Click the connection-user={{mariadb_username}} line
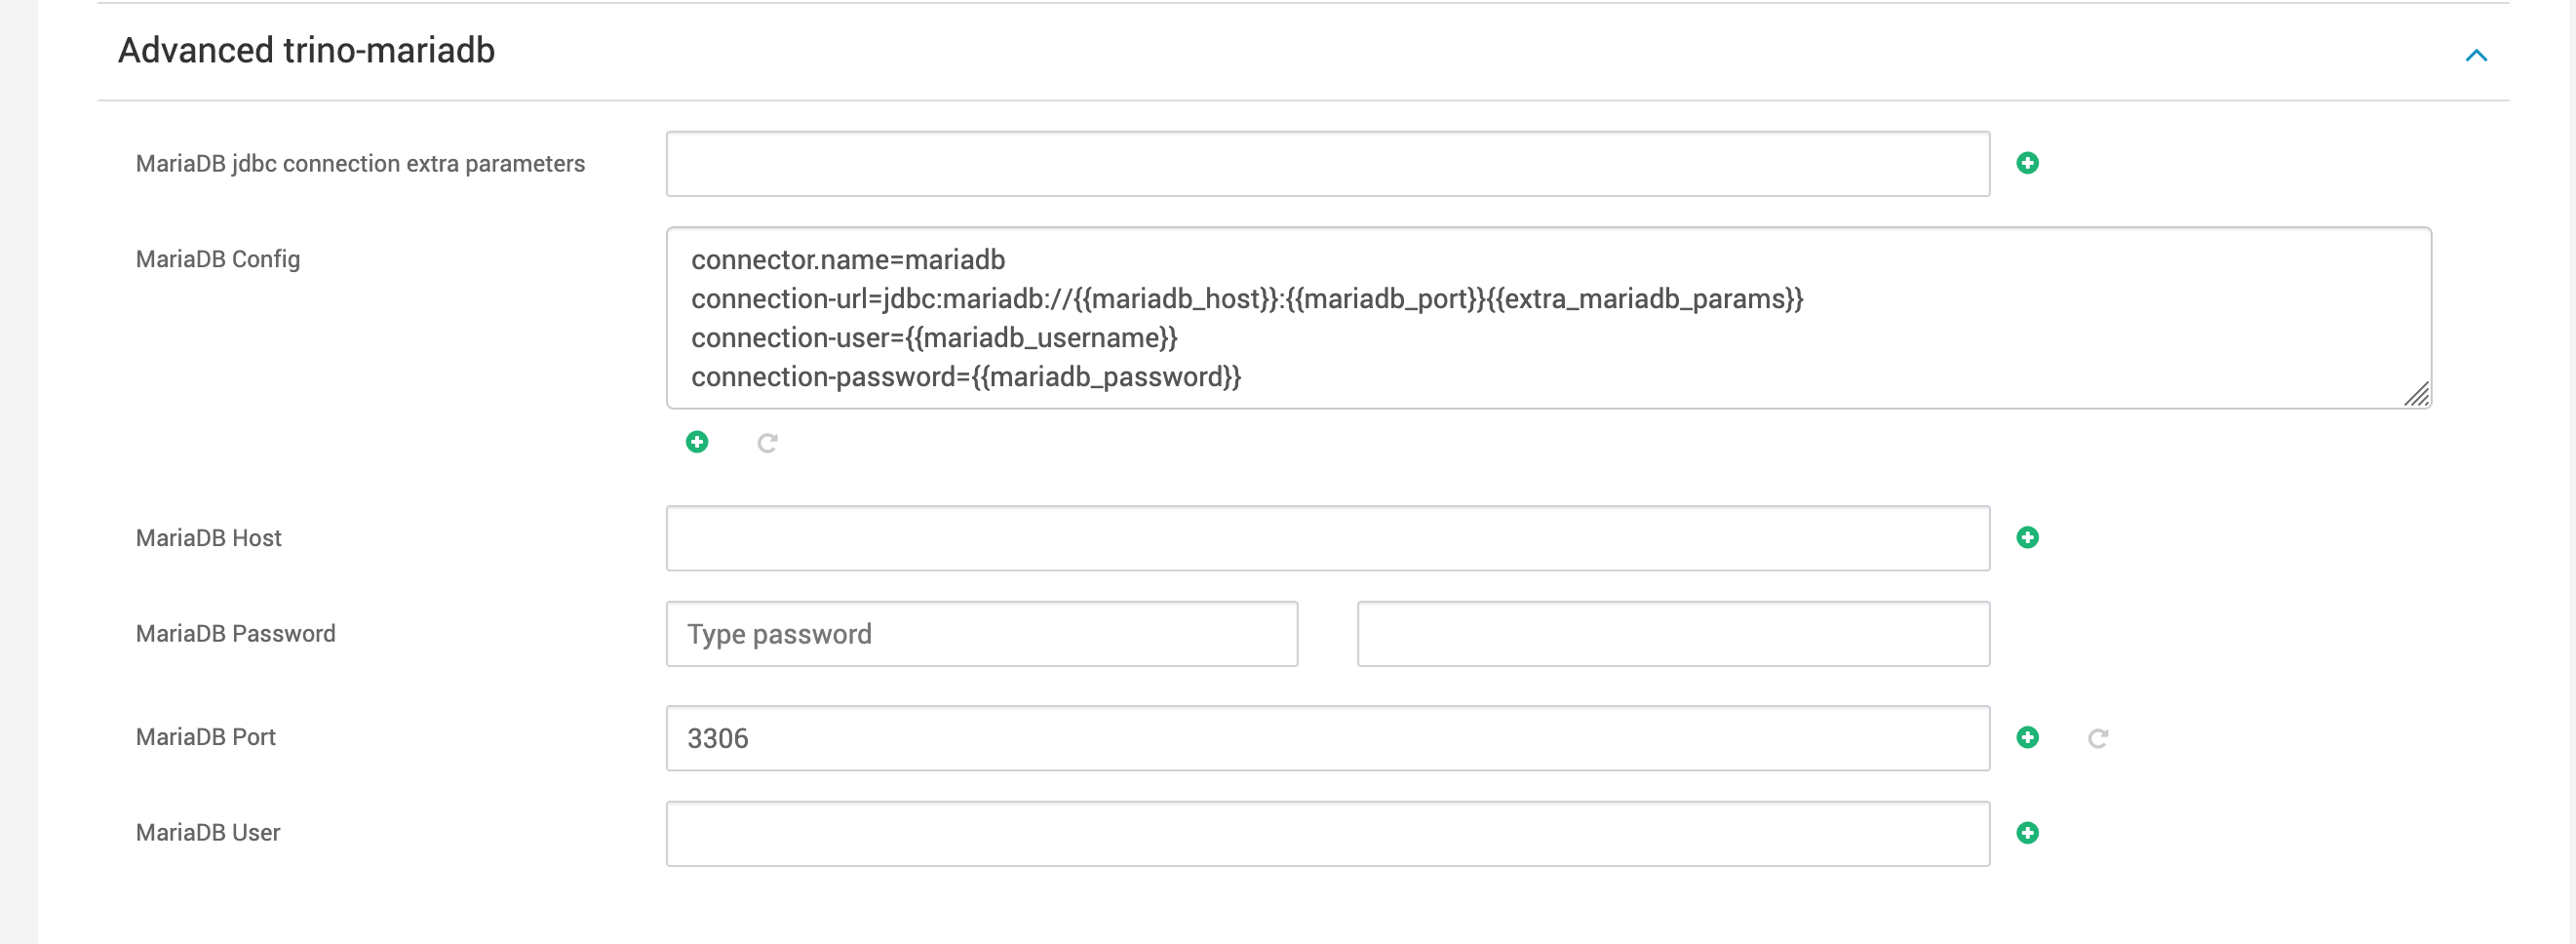Image resolution: width=2576 pixels, height=944 pixels. click(x=934, y=338)
